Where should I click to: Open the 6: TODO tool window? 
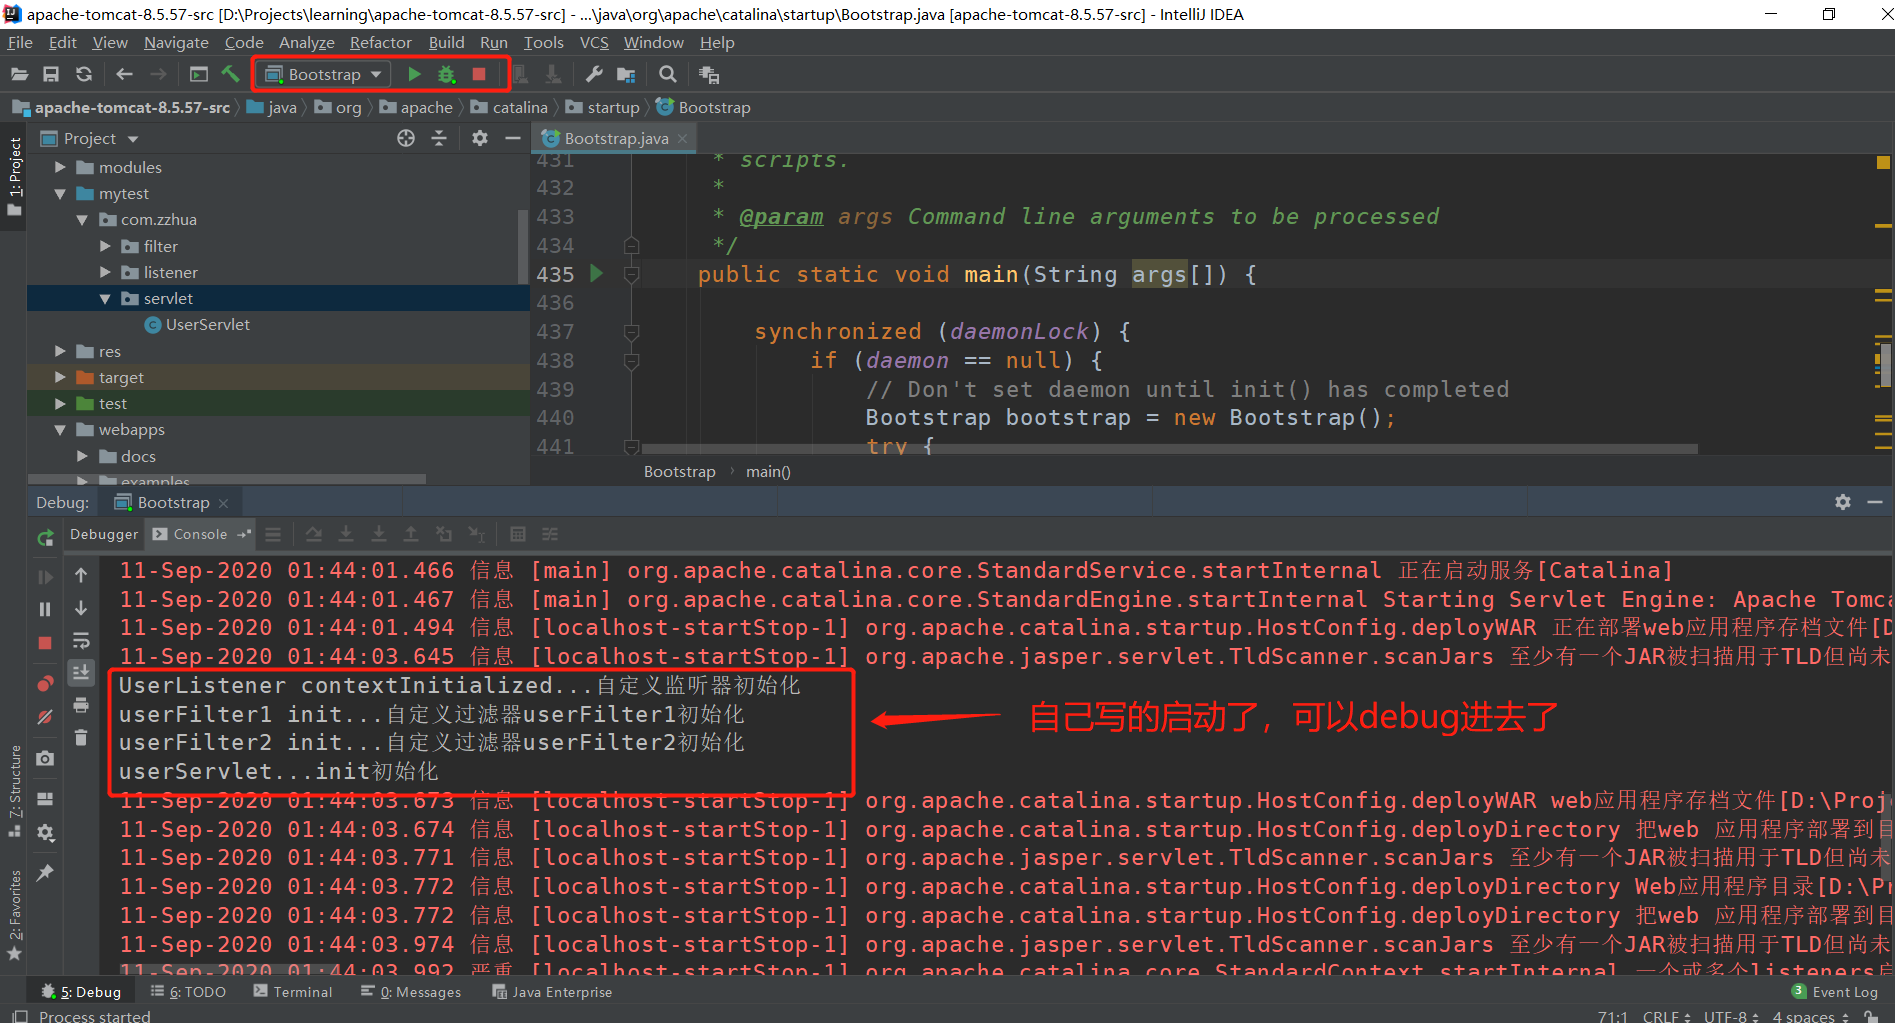[x=188, y=992]
